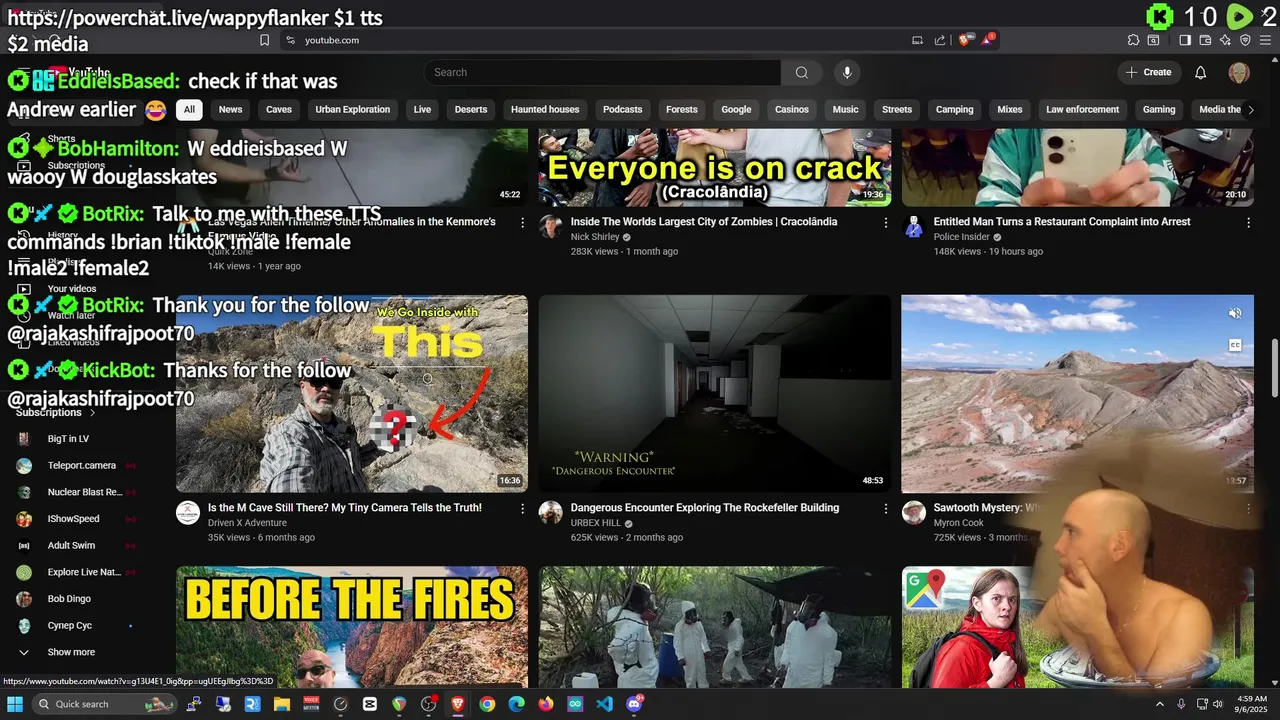The height and width of the screenshot is (720, 1280).
Task: Open Driven X Adventure channel avatar
Action: (x=188, y=513)
